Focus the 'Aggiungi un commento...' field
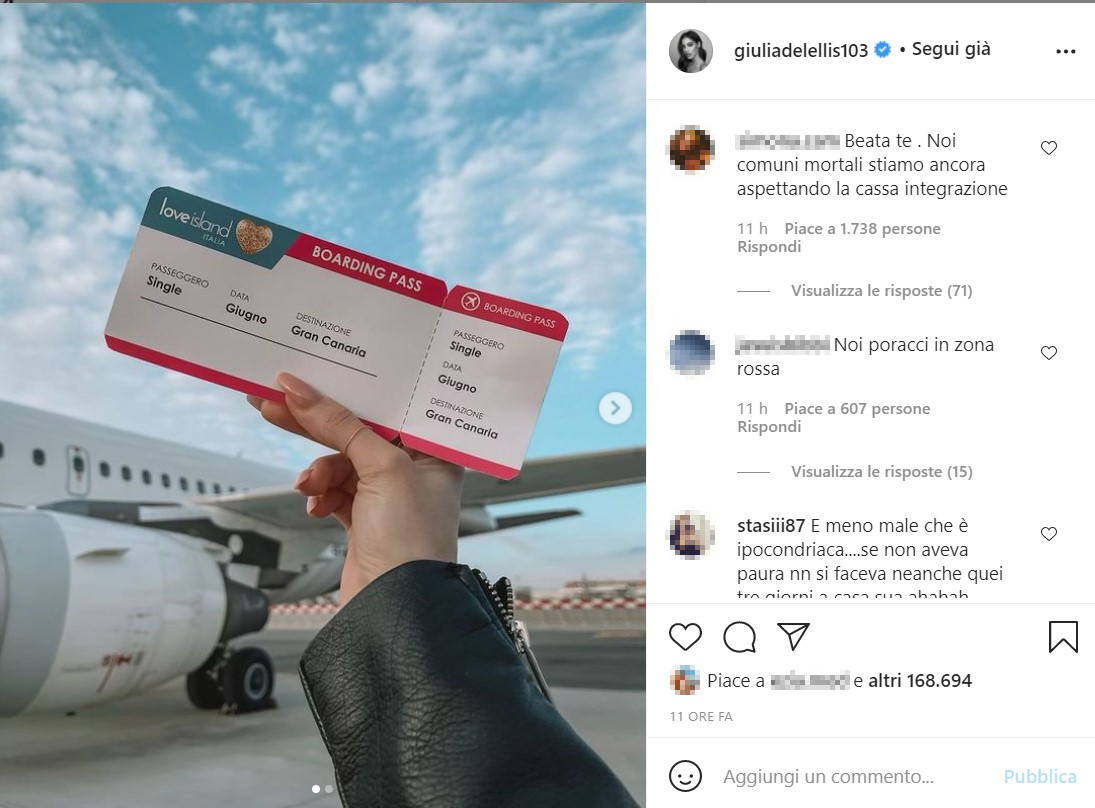The image size is (1095, 808). click(828, 777)
